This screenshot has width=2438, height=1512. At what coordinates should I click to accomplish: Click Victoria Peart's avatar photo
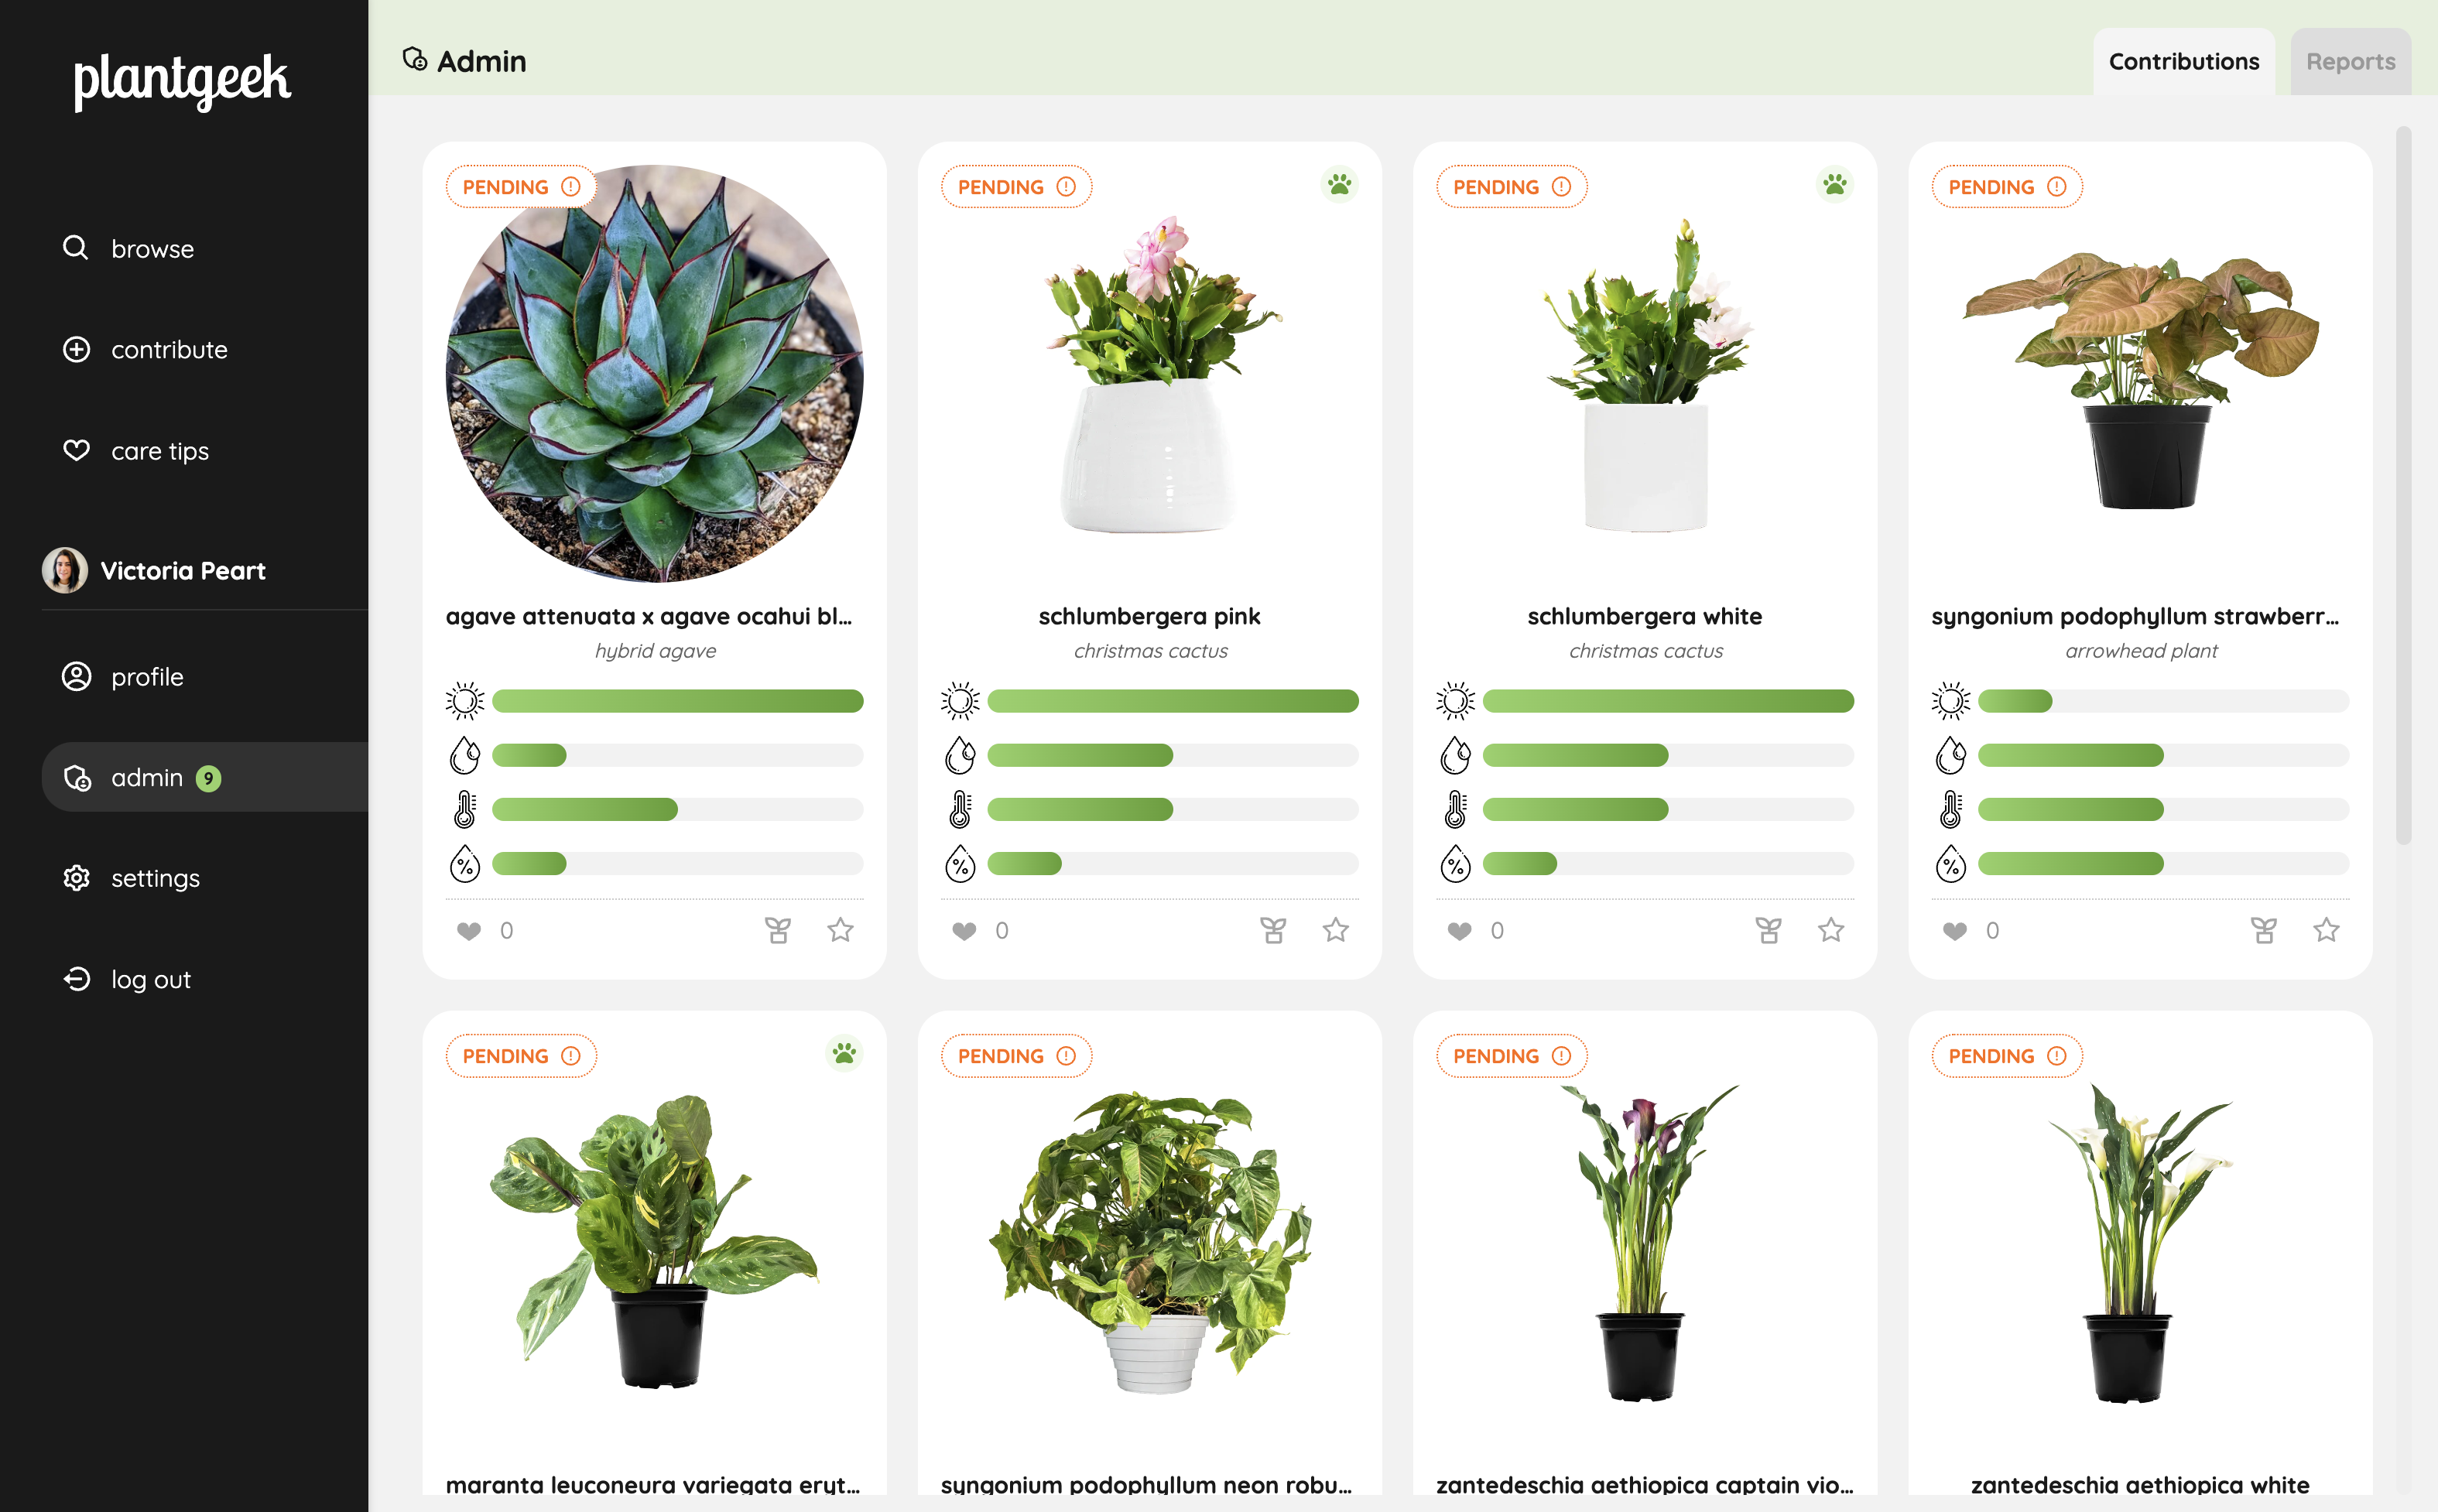tap(65, 570)
